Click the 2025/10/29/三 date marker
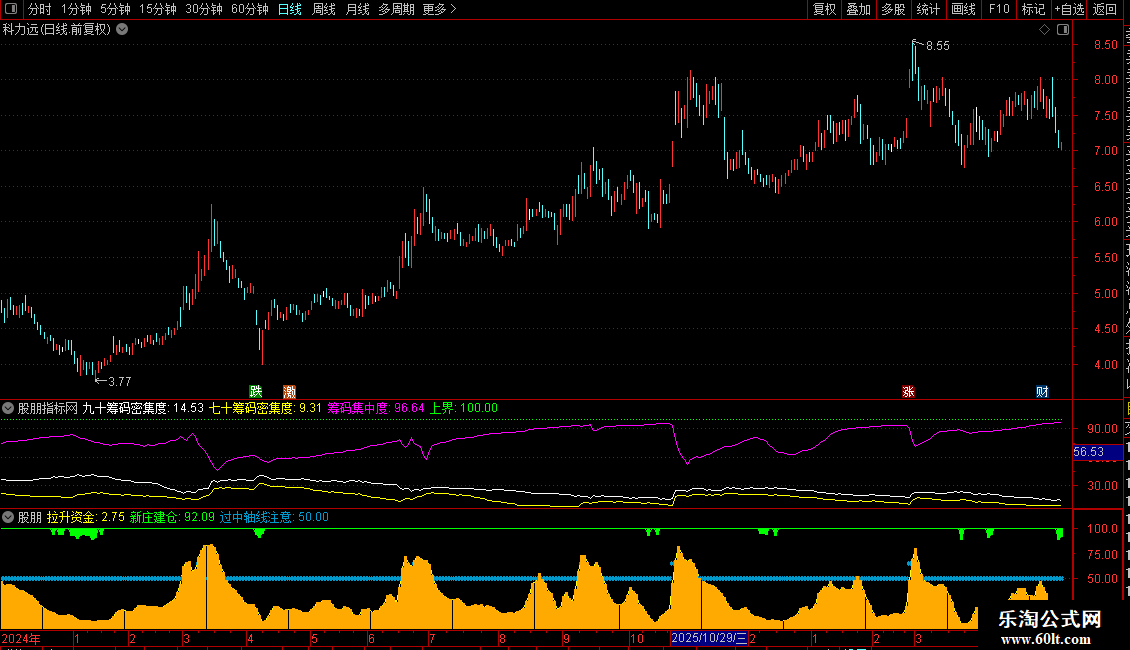 tap(709, 638)
